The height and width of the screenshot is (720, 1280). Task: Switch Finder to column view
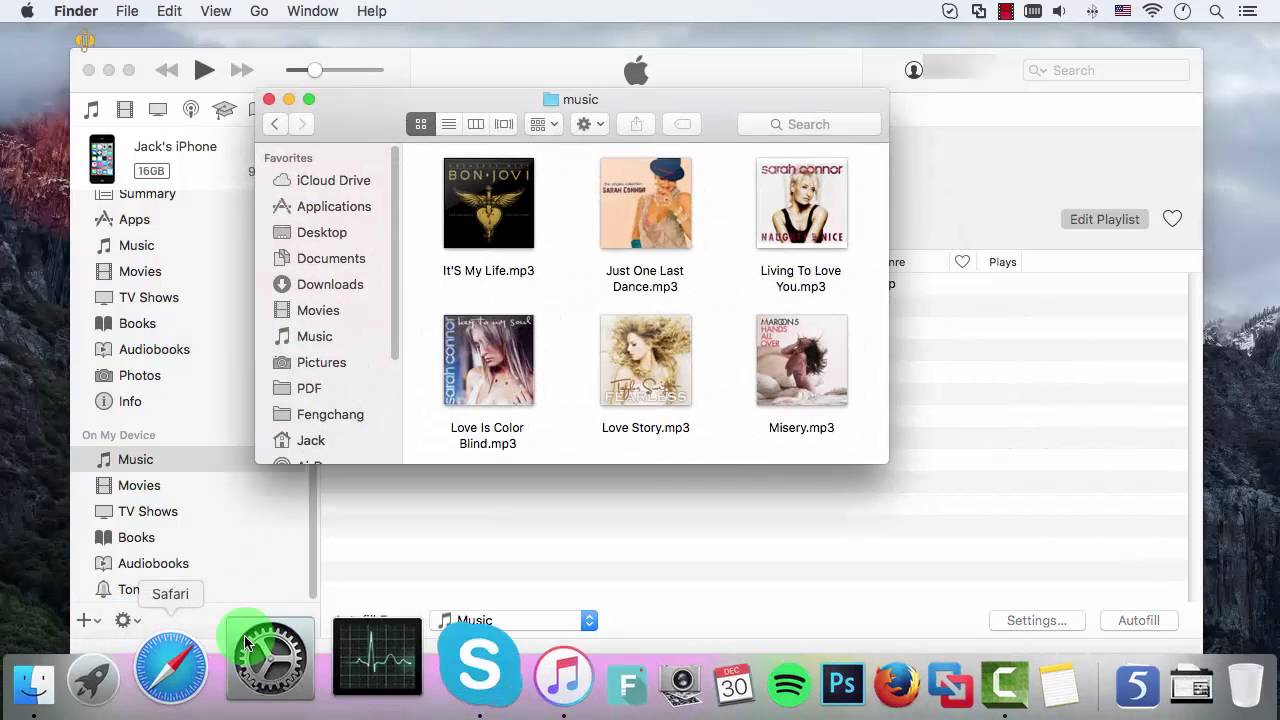click(476, 124)
